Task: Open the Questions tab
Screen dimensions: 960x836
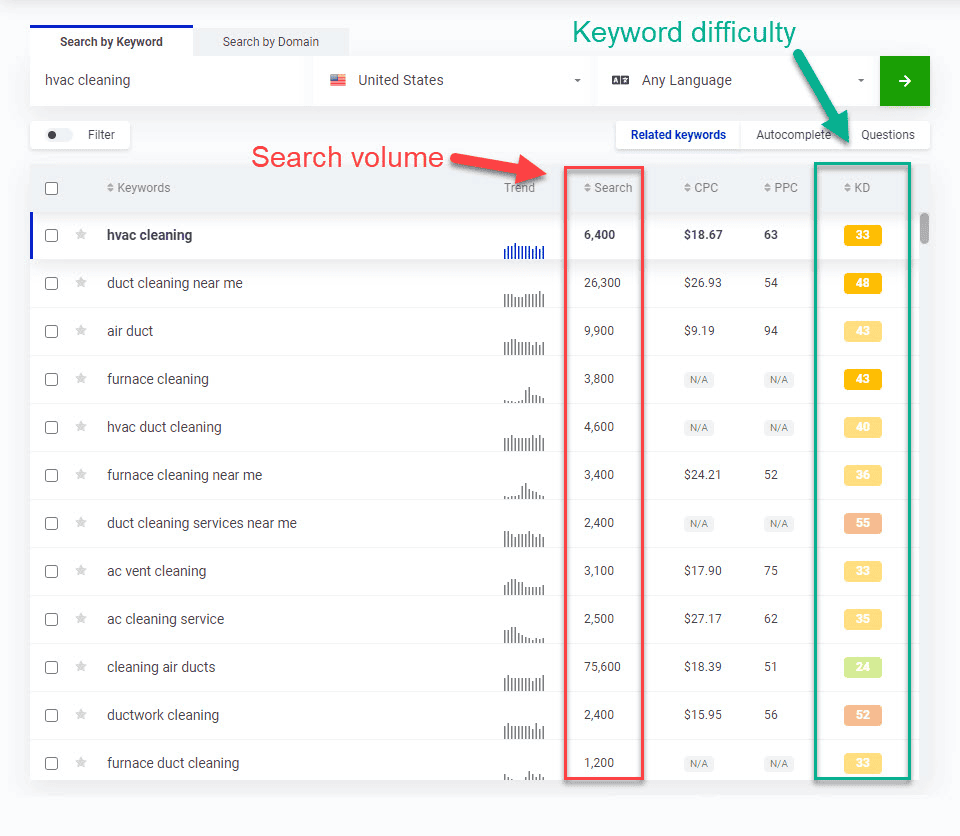Action: (x=887, y=135)
